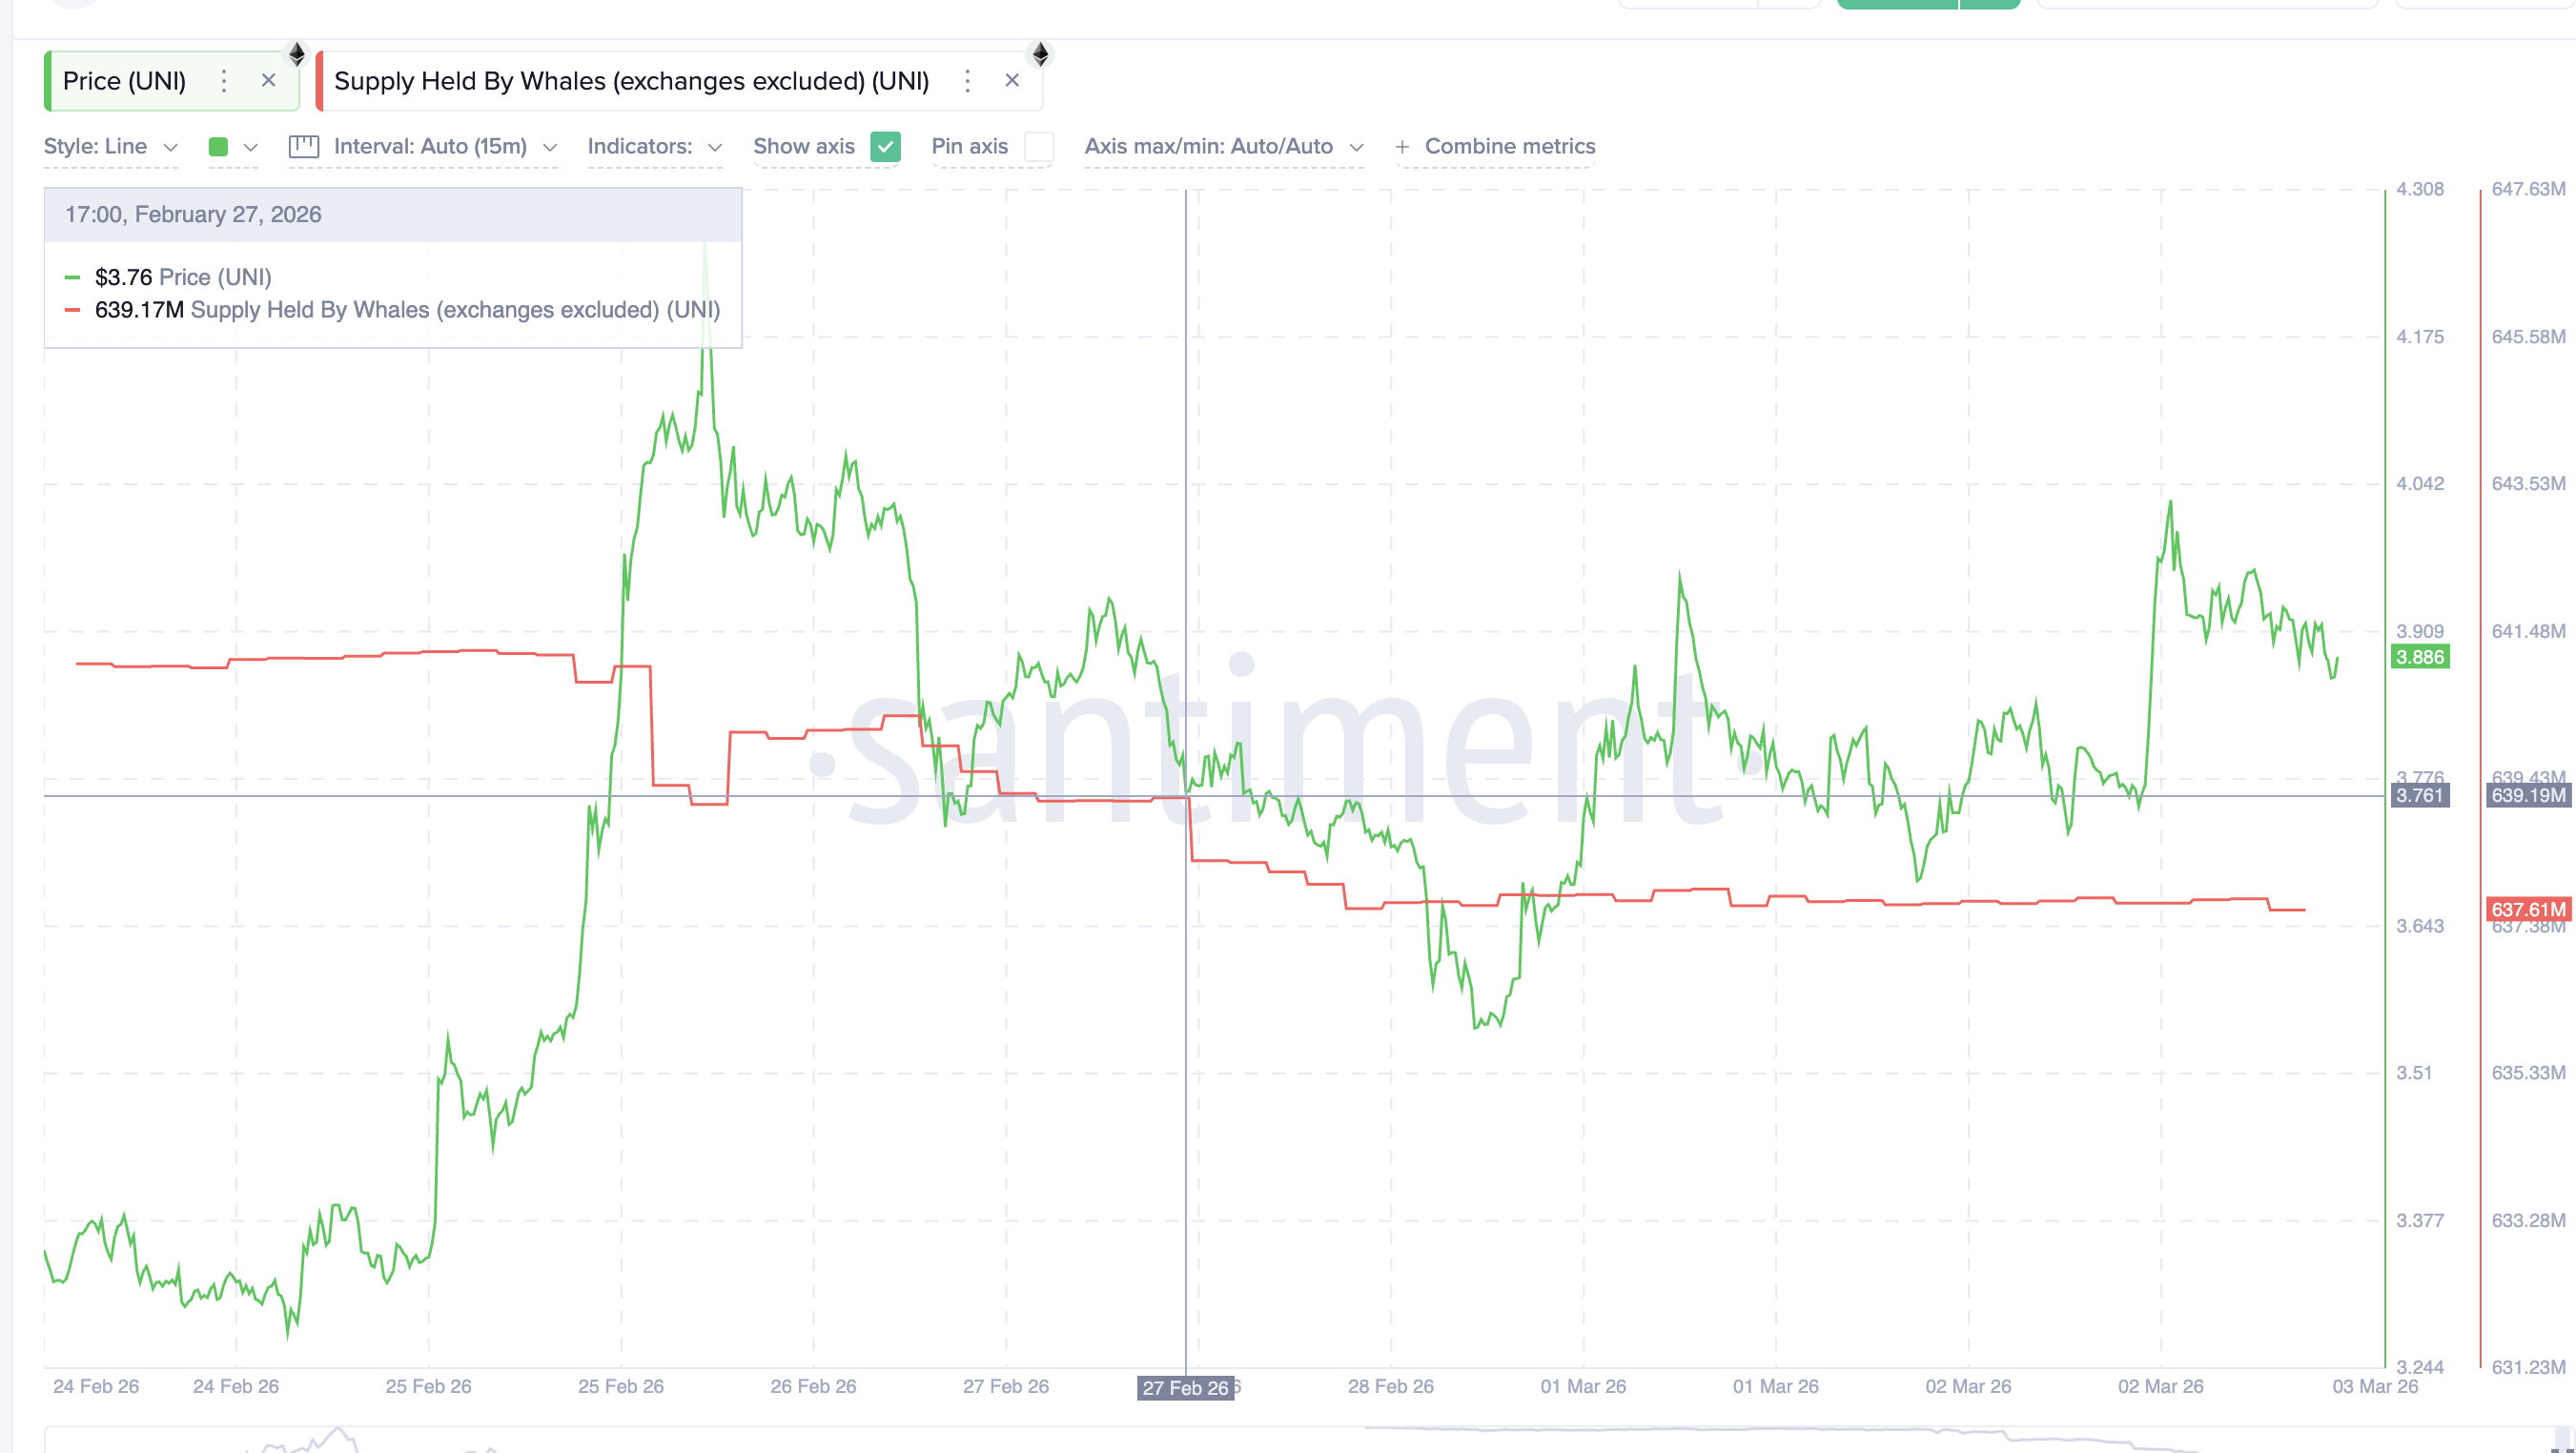This screenshot has width=2576, height=1453.
Task: Open Price (UNI) three-dot options menu
Action: [224, 81]
